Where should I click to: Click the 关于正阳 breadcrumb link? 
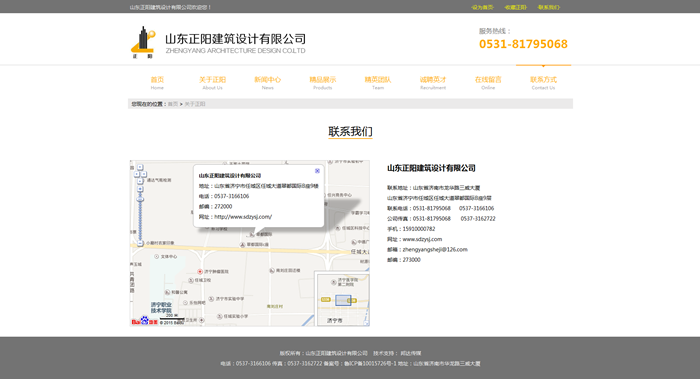(x=195, y=104)
